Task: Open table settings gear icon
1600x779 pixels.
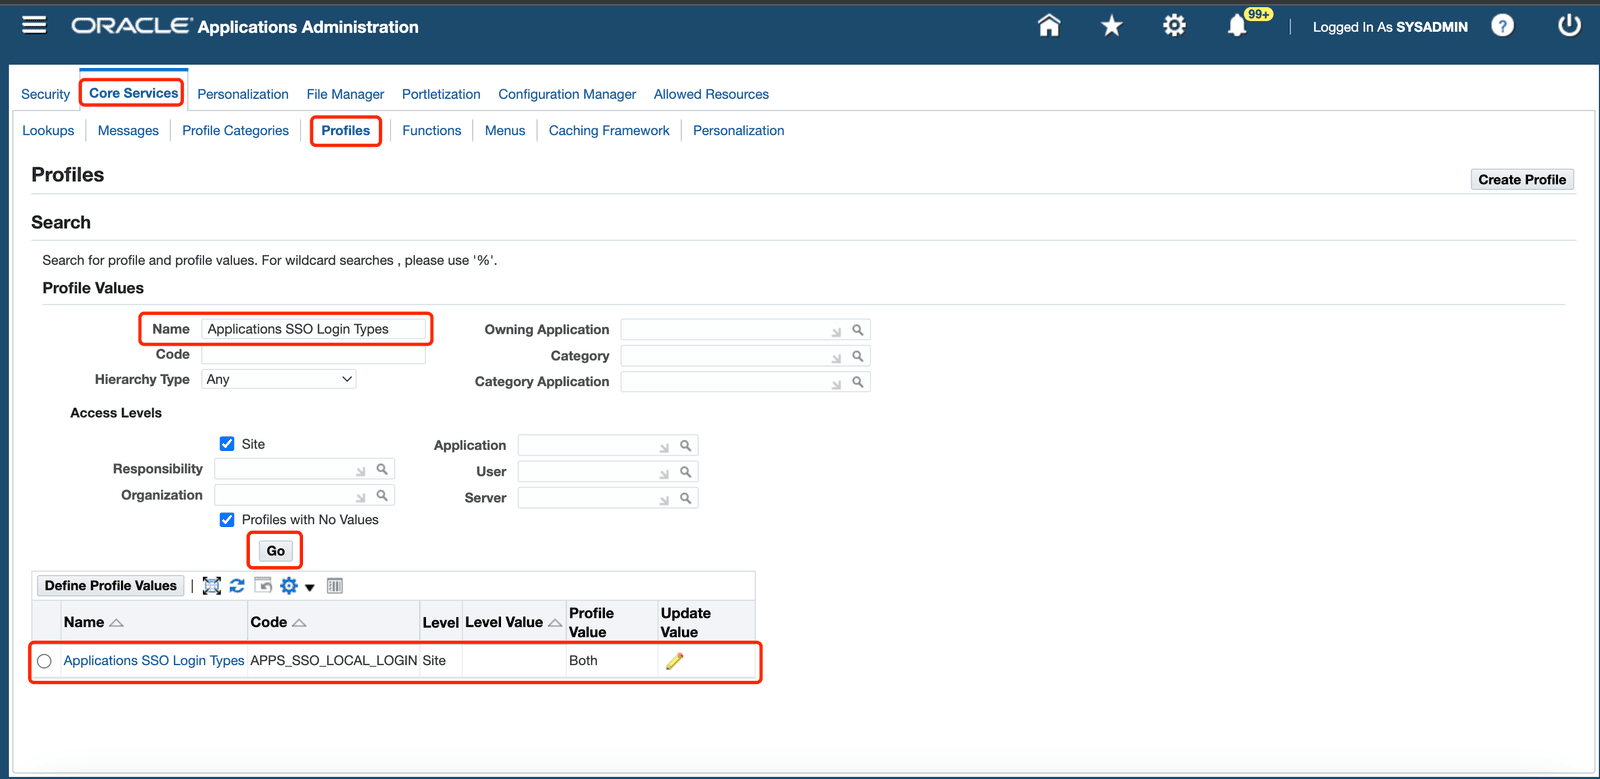Action: [289, 586]
